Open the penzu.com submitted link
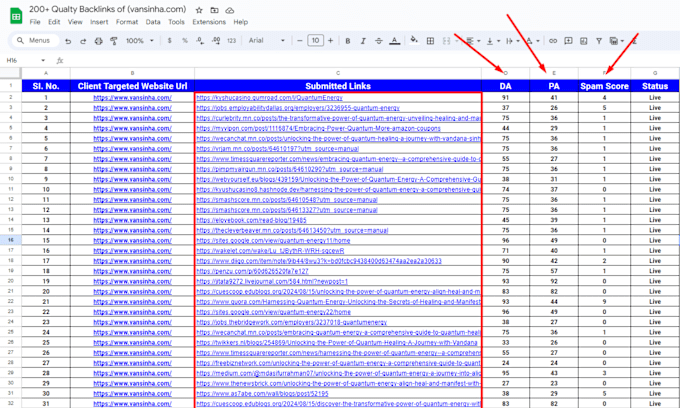The image size is (680, 408). tap(252, 271)
